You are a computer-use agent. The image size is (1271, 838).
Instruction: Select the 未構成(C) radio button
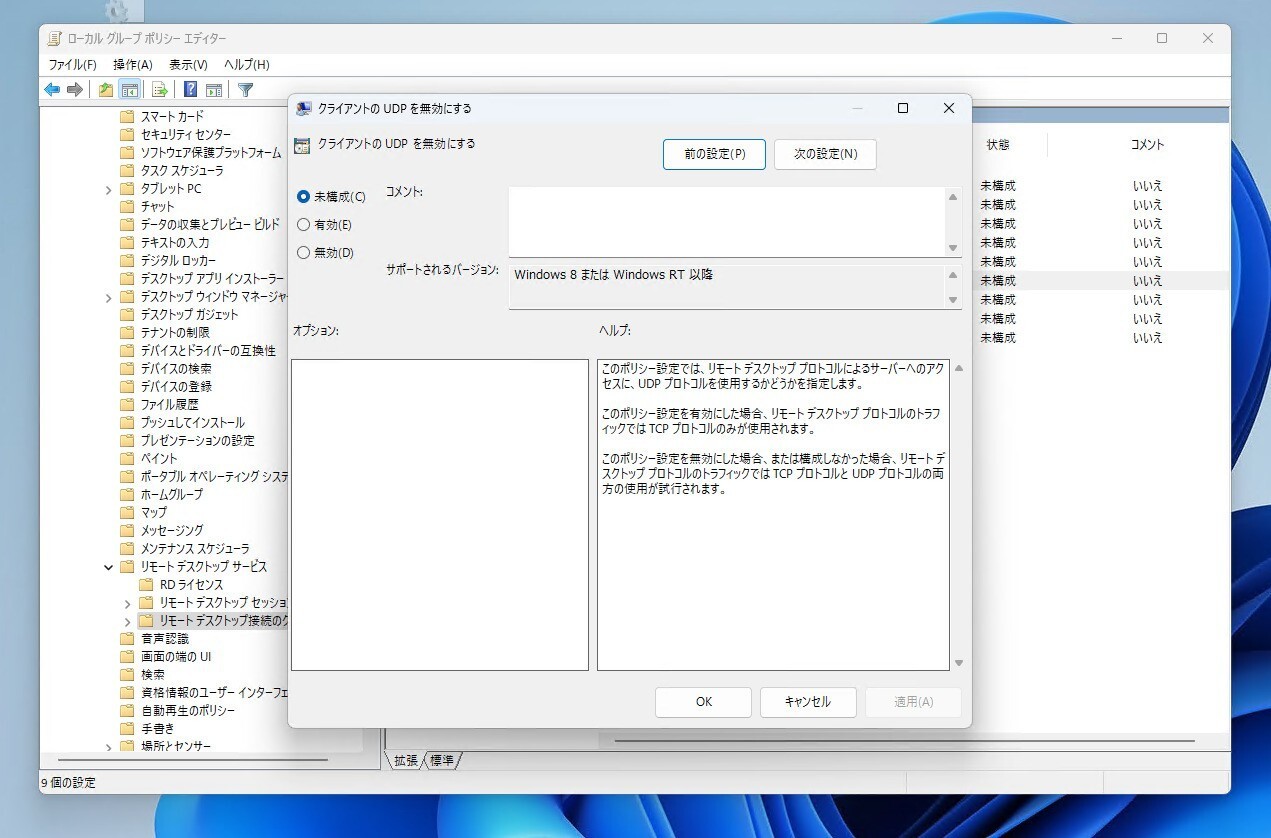tap(304, 197)
